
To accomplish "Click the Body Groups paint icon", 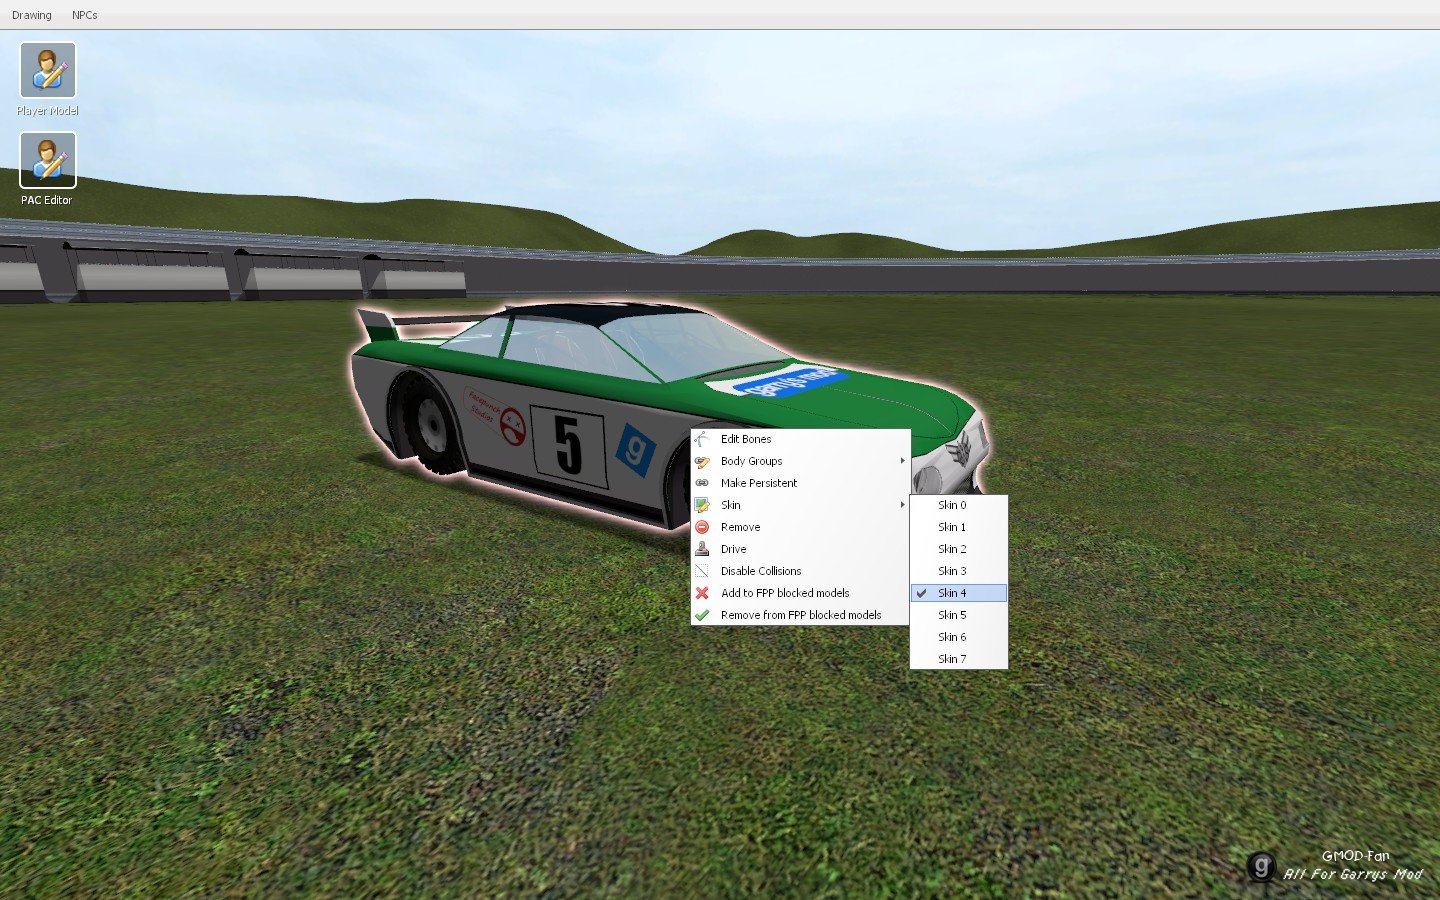I will click(x=702, y=461).
